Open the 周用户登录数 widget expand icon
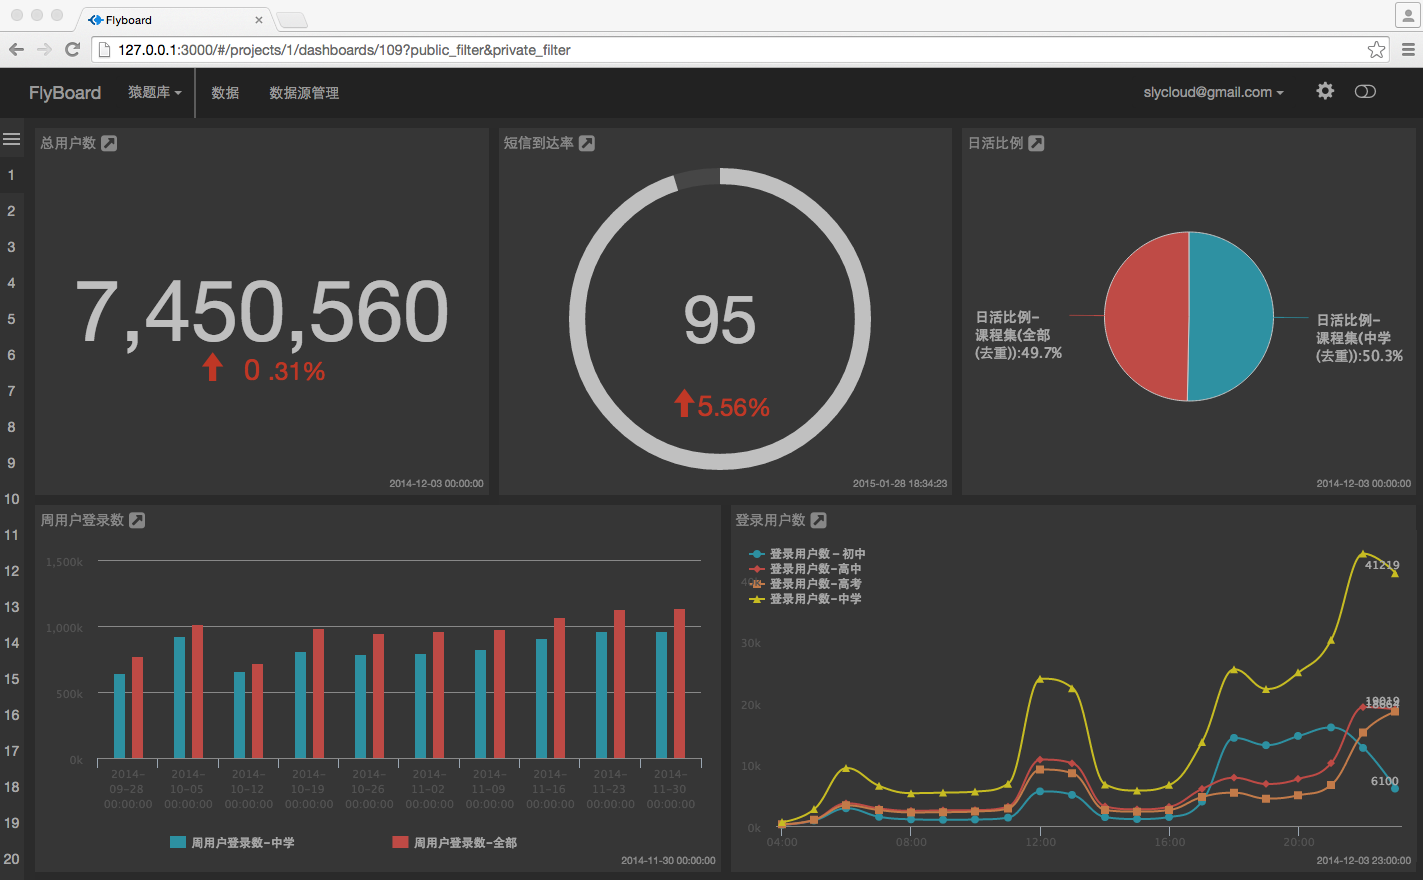The width and height of the screenshot is (1423, 880). pos(137,520)
